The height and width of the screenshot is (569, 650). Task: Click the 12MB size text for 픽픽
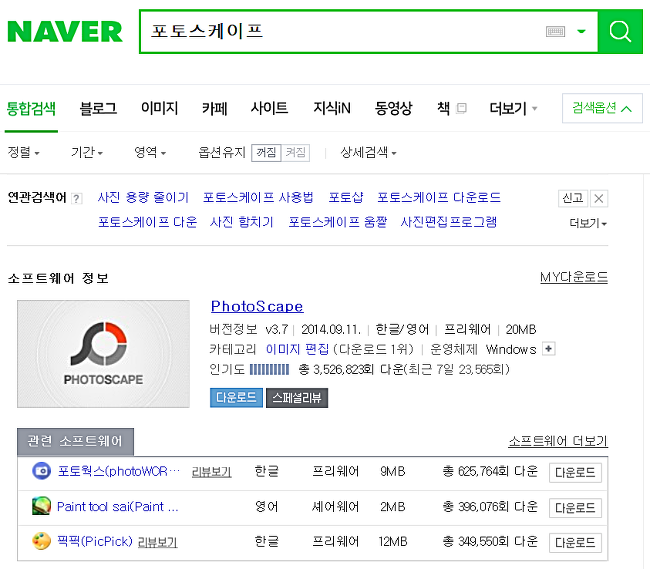point(393,542)
